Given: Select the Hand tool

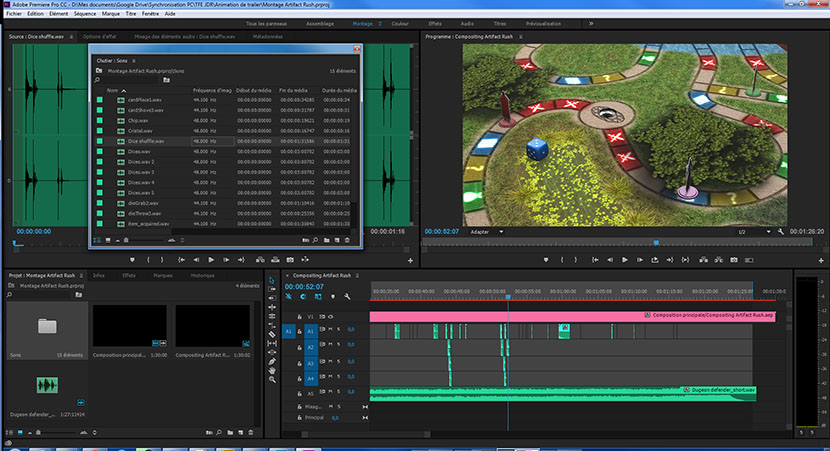Looking at the screenshot, I should pyautogui.click(x=272, y=371).
